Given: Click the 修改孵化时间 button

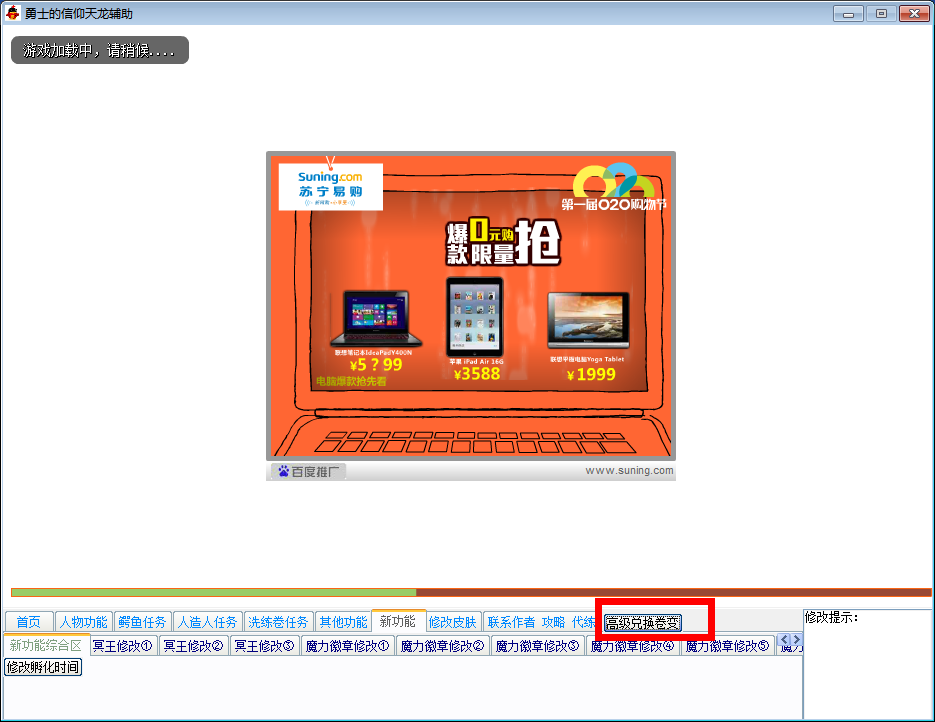Looking at the screenshot, I should coord(43,667).
